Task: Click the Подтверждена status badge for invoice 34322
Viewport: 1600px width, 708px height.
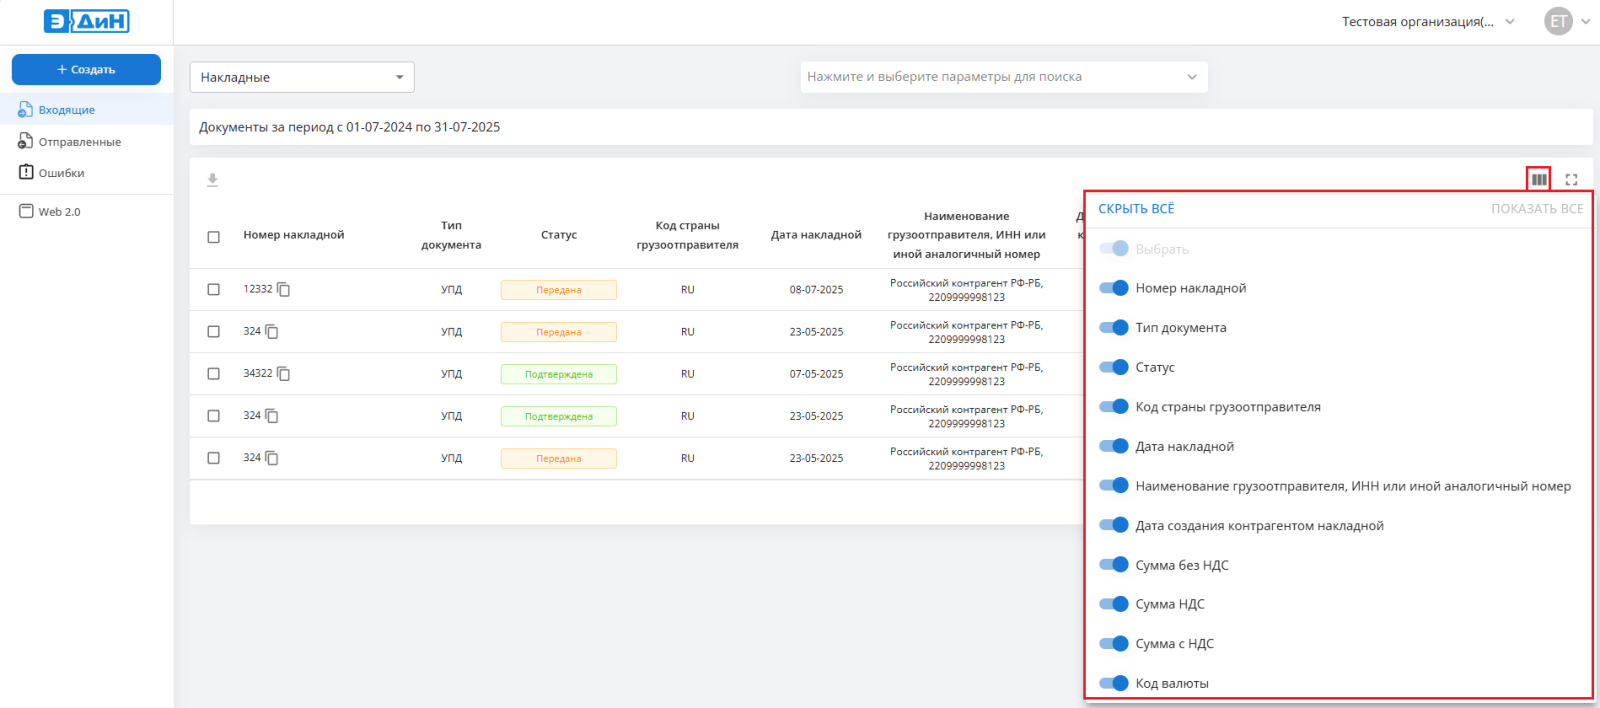Action: (x=558, y=374)
